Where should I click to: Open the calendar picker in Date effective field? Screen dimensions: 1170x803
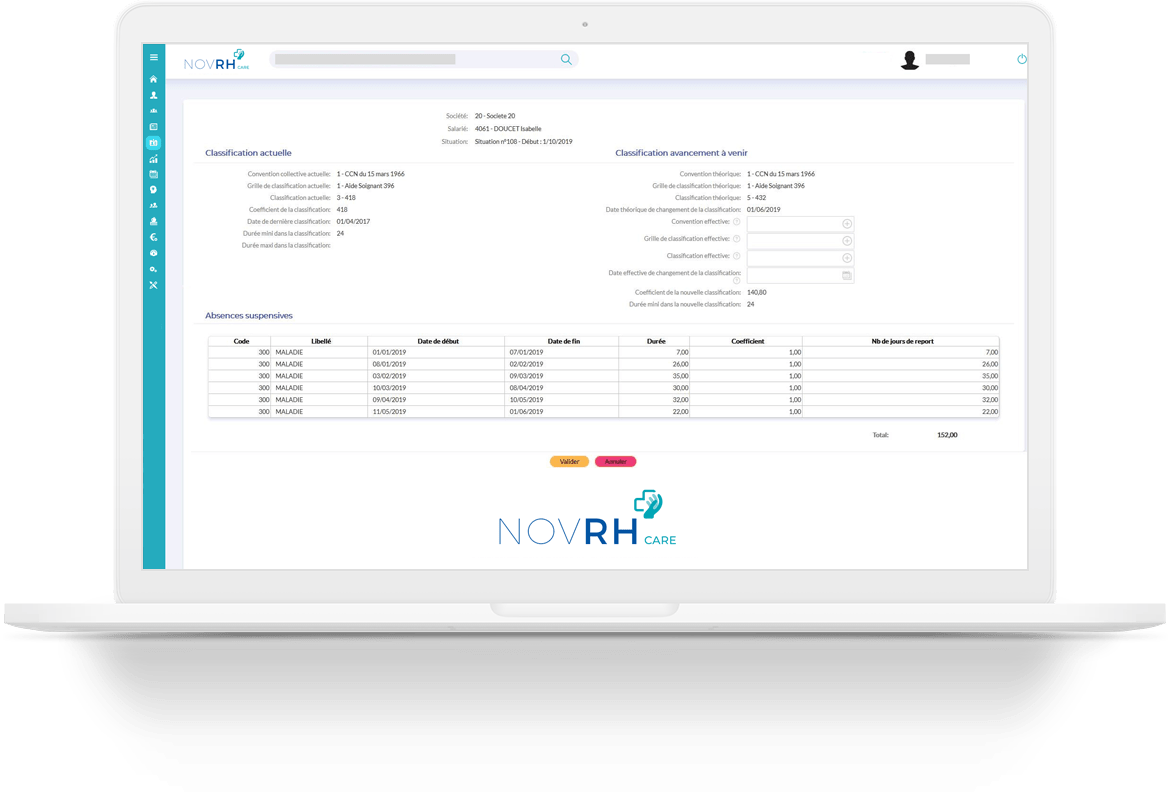point(847,275)
